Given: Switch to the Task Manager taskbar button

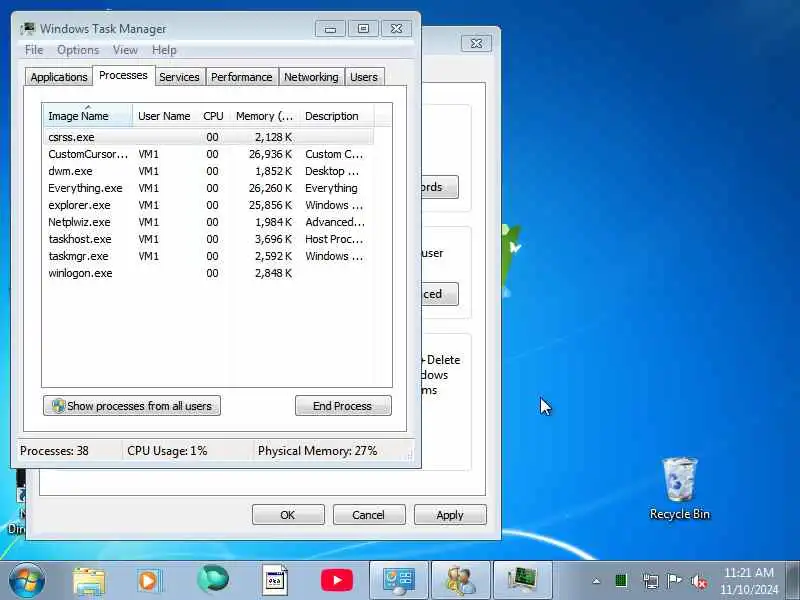Looking at the screenshot, I should [522, 581].
